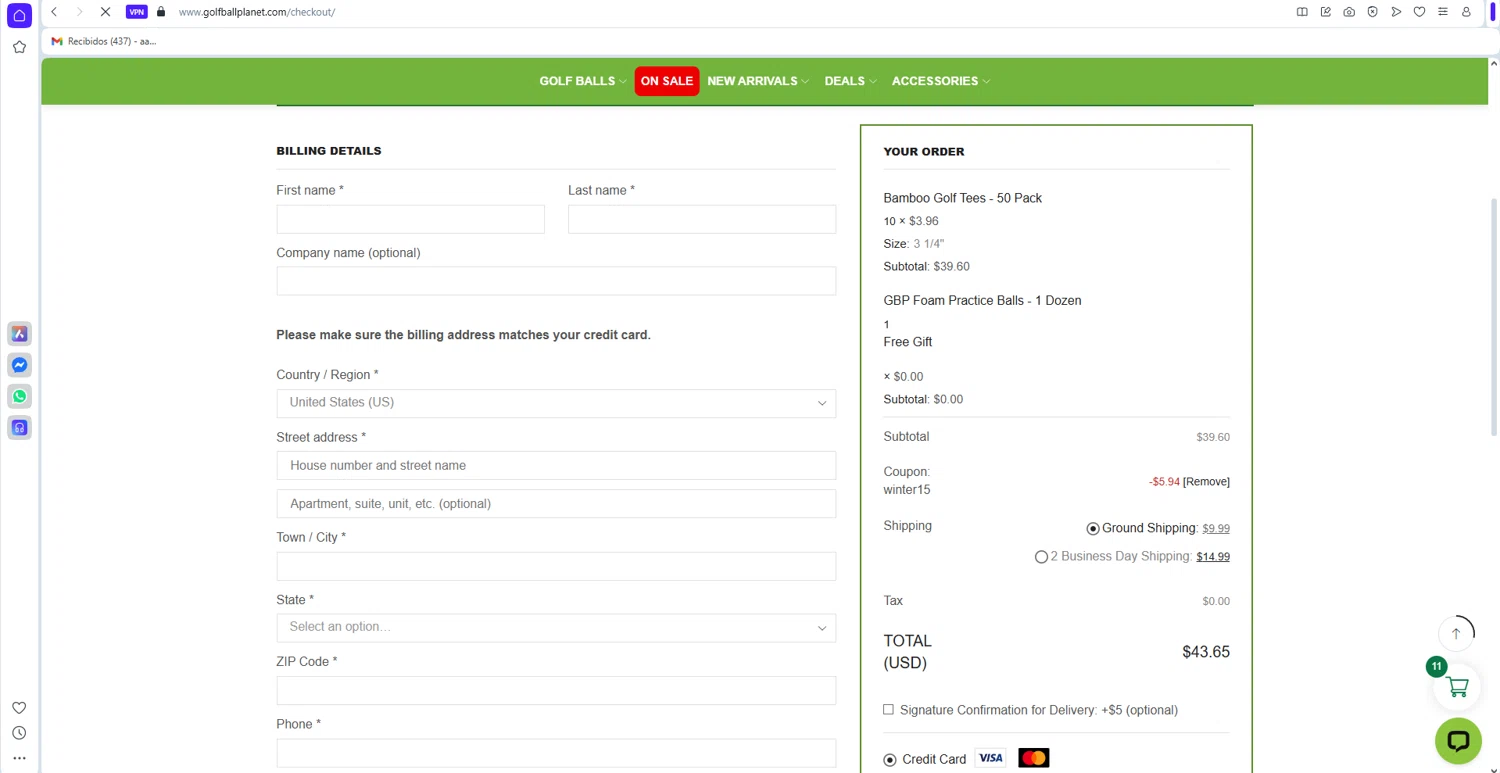Viewport: 1500px width, 773px height.
Task: Open the Opera profile account icon
Action: (1467, 12)
